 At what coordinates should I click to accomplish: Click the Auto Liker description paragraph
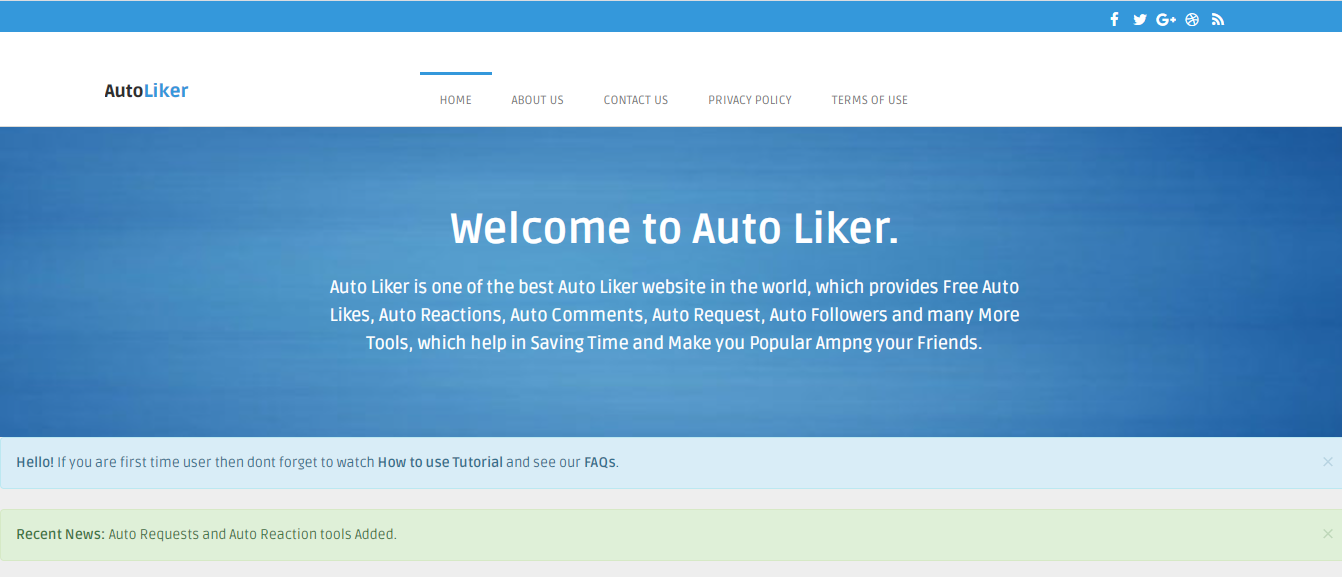[x=674, y=314]
